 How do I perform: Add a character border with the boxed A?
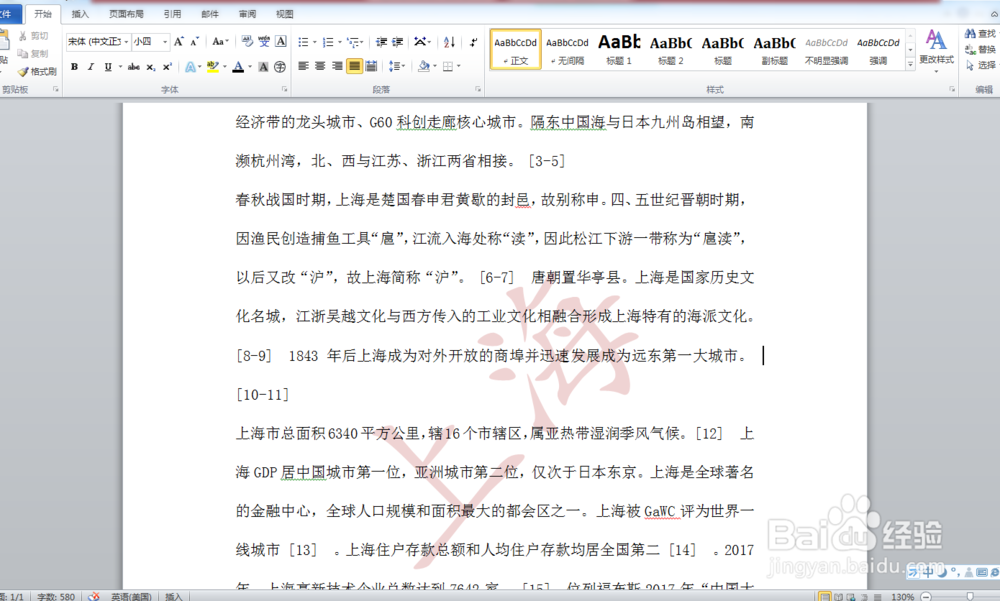(281, 41)
